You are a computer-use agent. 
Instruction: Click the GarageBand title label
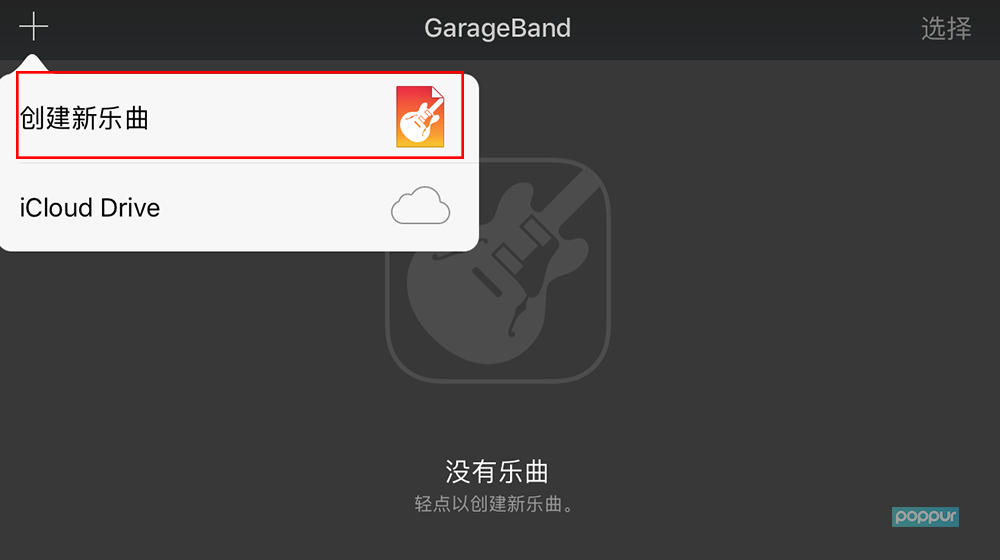click(497, 28)
